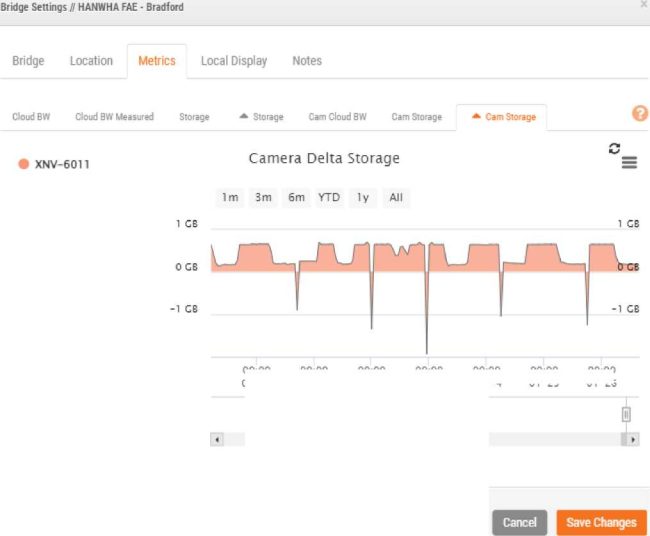Select YTD range on chart
650x536 pixels.
tap(329, 197)
